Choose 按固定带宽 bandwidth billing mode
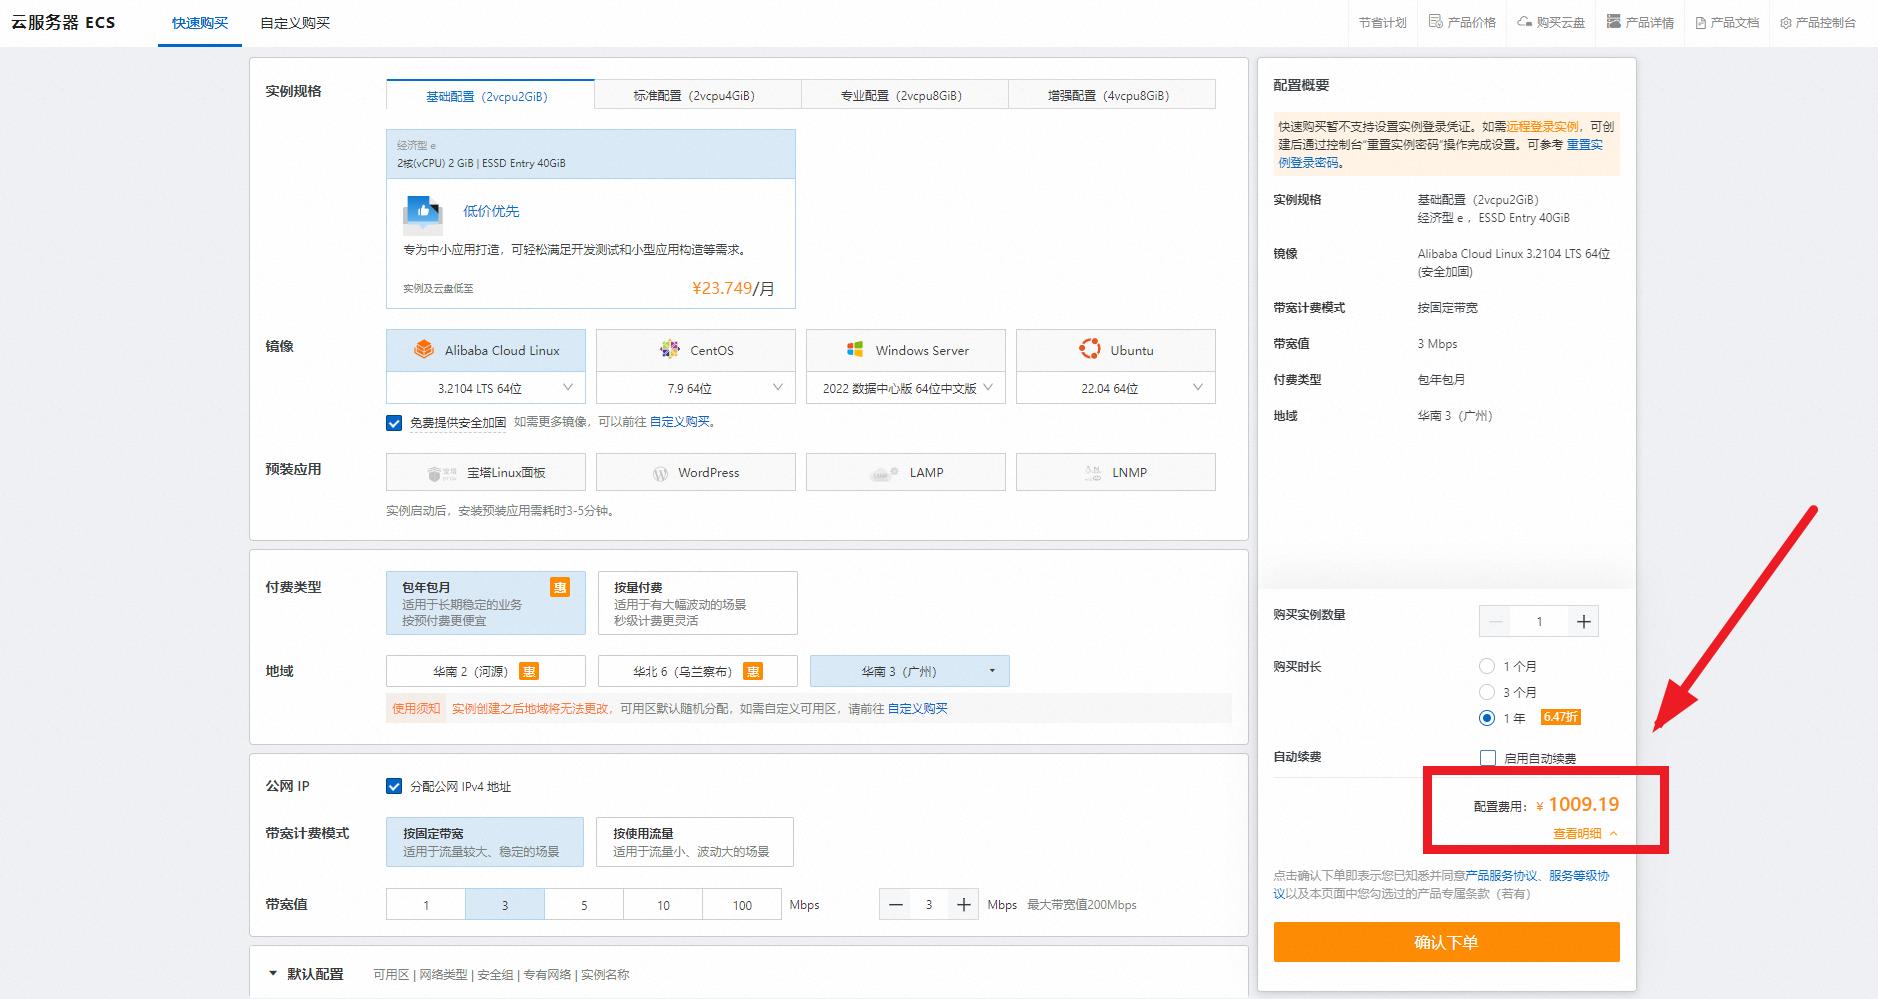 485,842
